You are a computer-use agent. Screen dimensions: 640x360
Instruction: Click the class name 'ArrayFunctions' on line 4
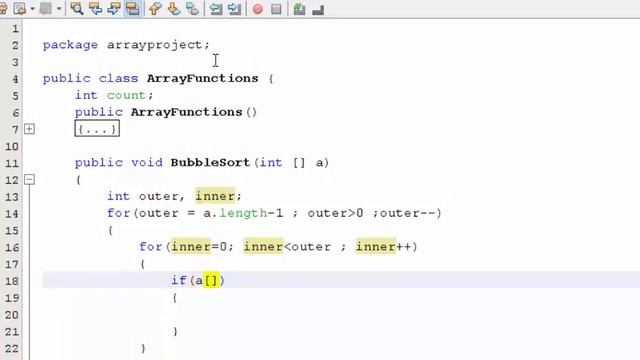click(202, 78)
